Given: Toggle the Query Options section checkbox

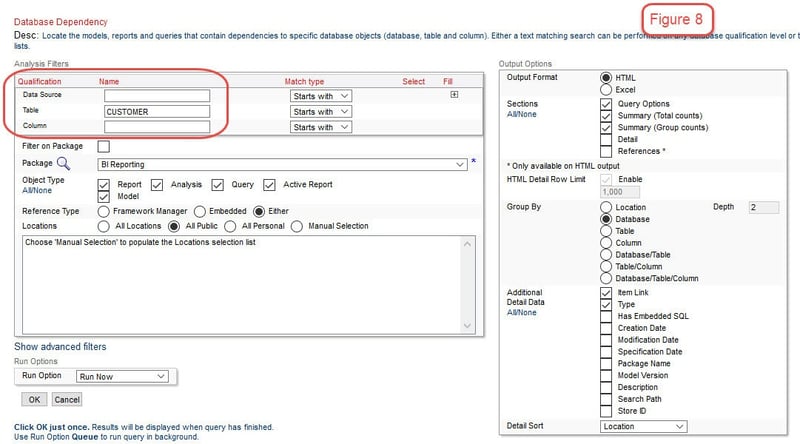Looking at the screenshot, I should (606, 104).
